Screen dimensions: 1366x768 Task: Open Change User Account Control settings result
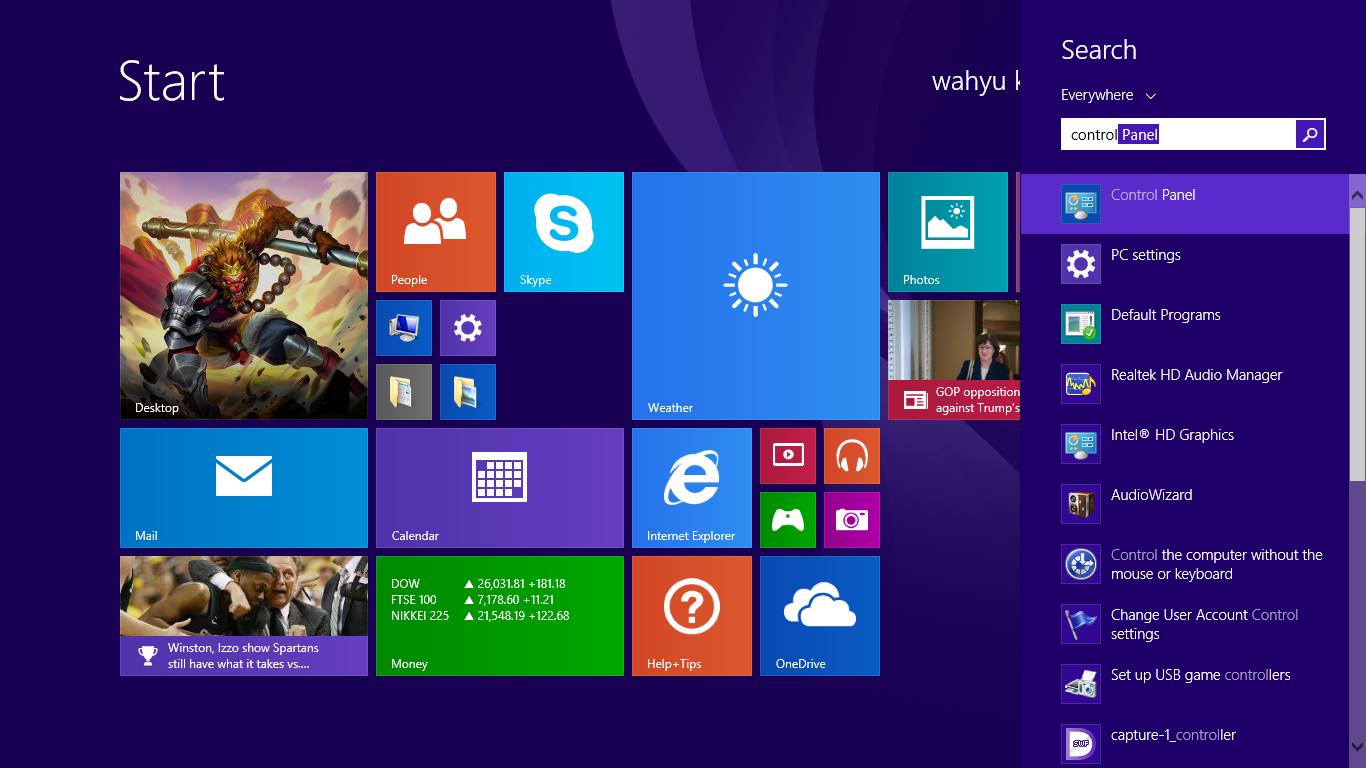[x=1185, y=624]
